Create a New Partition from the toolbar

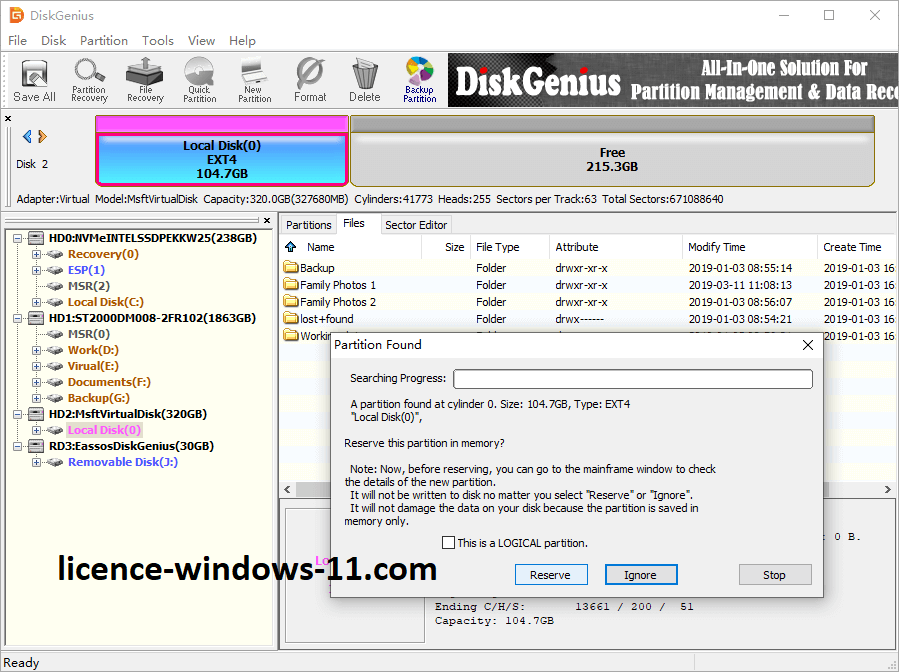(x=254, y=80)
